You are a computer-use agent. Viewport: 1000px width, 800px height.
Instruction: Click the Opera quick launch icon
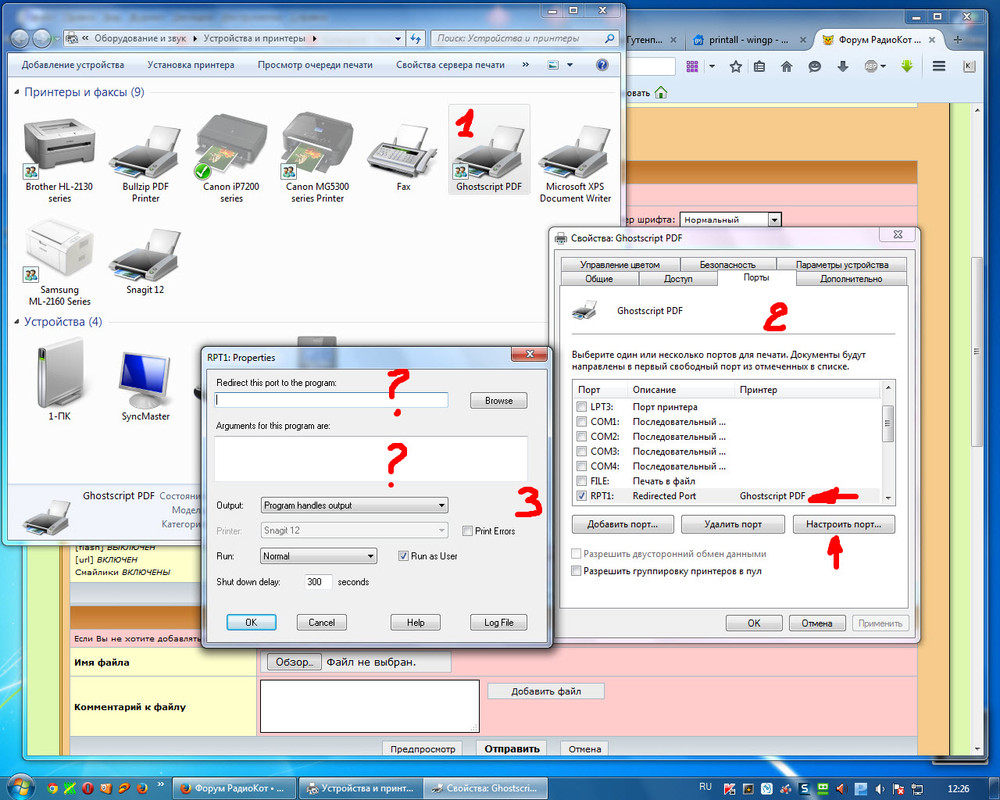(88, 789)
